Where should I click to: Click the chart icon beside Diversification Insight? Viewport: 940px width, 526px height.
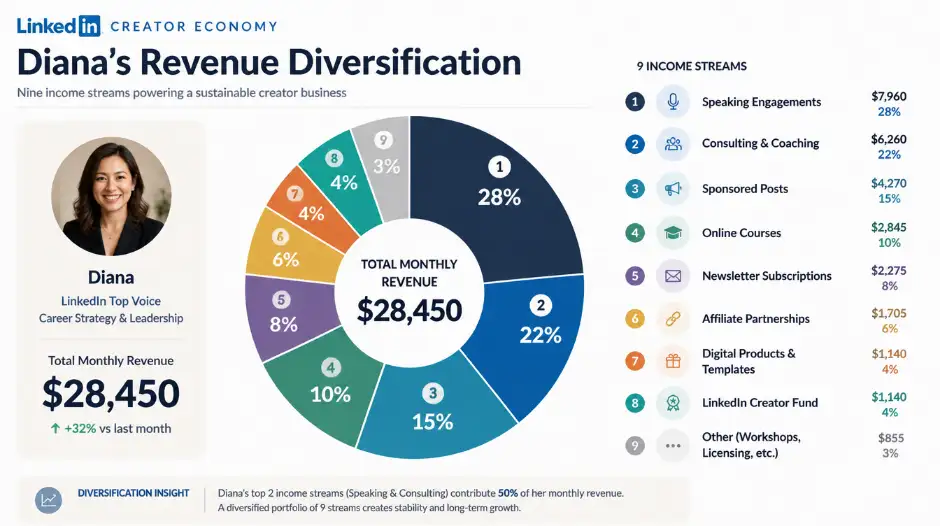click(x=49, y=500)
